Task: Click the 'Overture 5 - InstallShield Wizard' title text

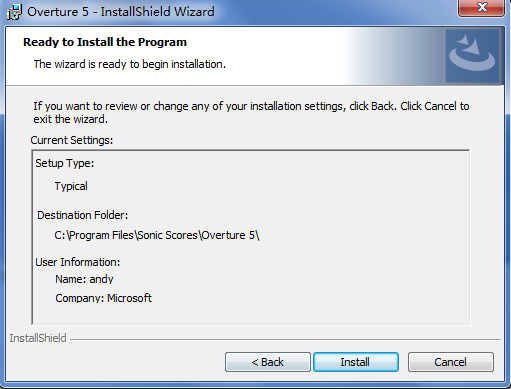Action: [x=121, y=12]
